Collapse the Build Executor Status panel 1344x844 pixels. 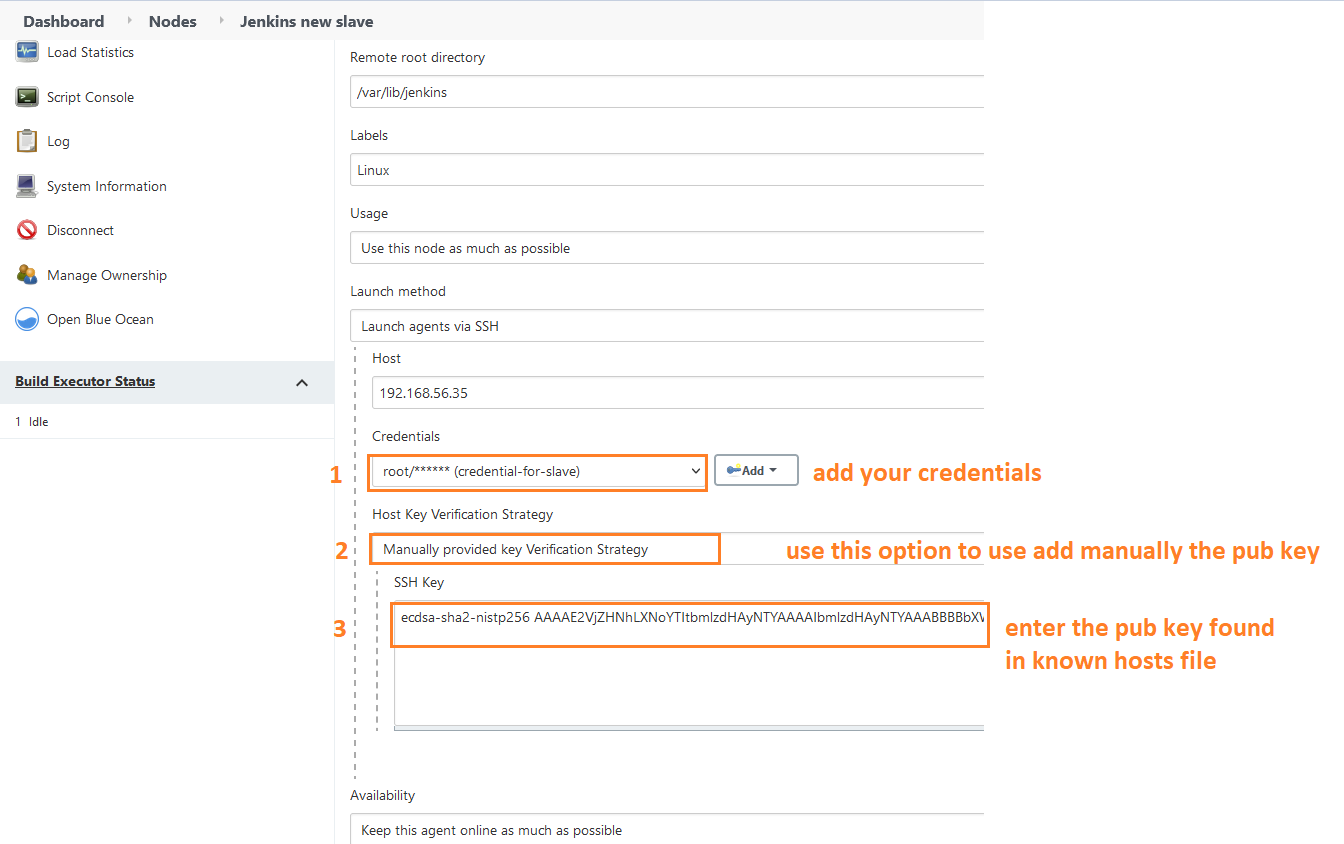click(x=302, y=382)
